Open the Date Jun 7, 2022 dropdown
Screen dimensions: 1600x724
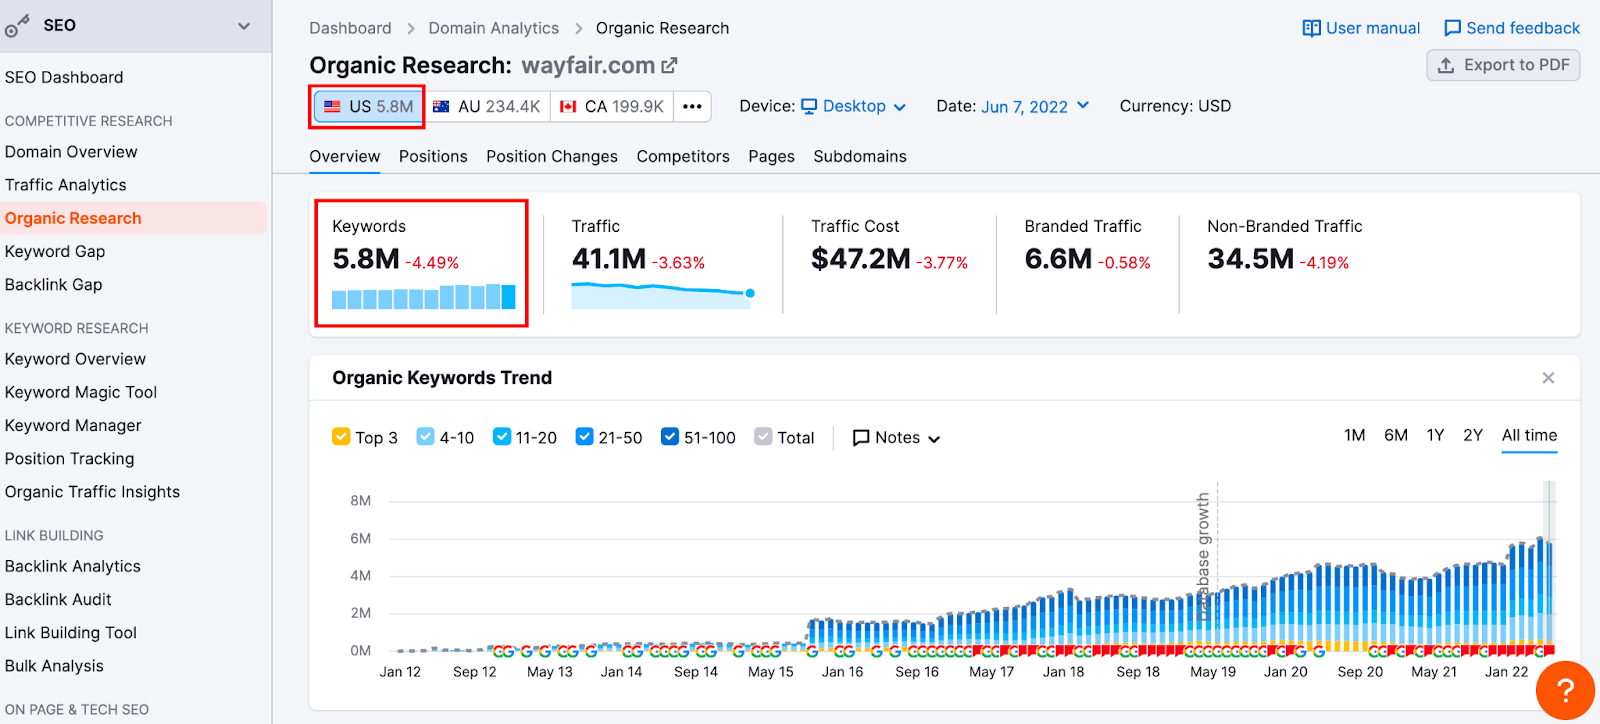1035,106
